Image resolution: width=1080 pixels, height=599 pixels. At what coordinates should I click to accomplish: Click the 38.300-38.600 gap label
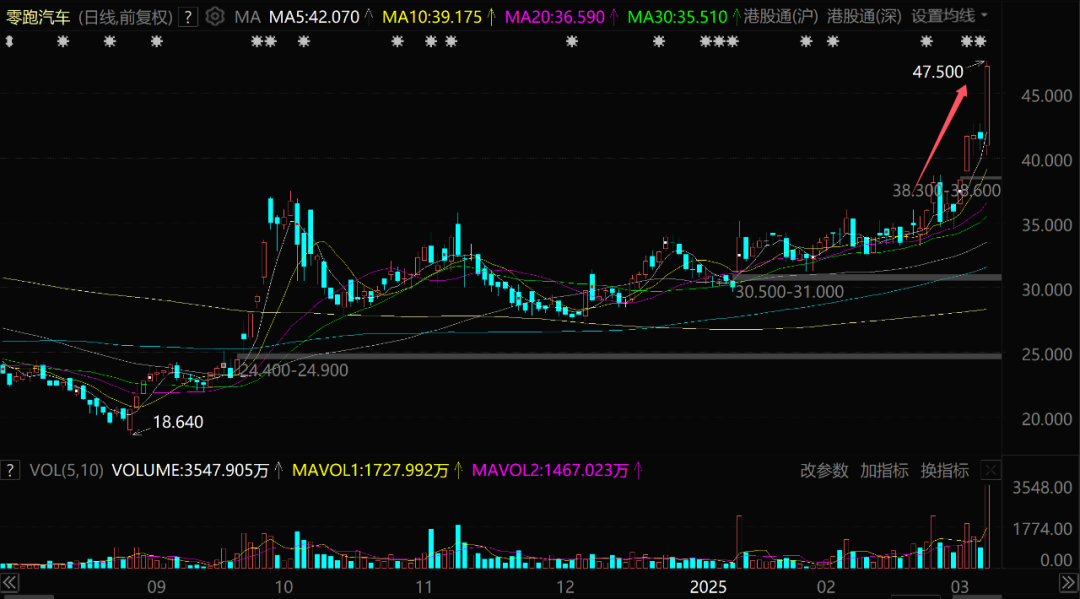point(946,191)
